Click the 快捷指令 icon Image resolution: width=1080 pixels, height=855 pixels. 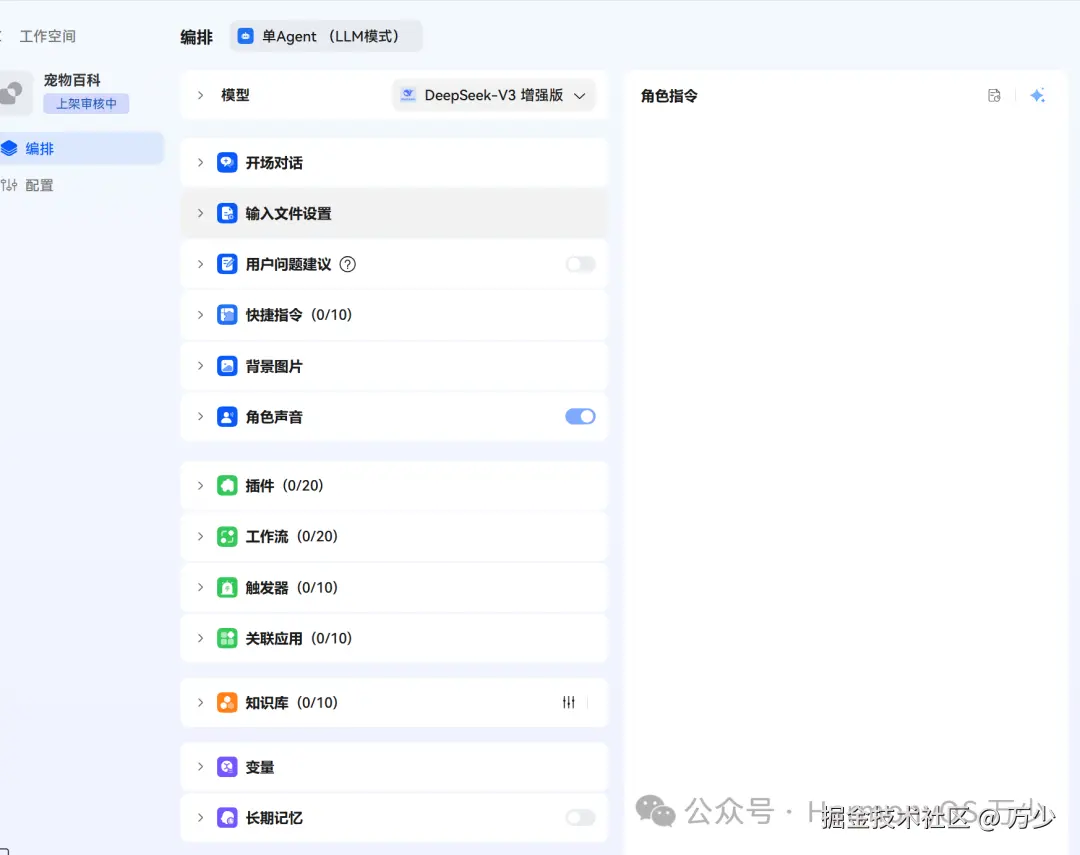point(227,315)
